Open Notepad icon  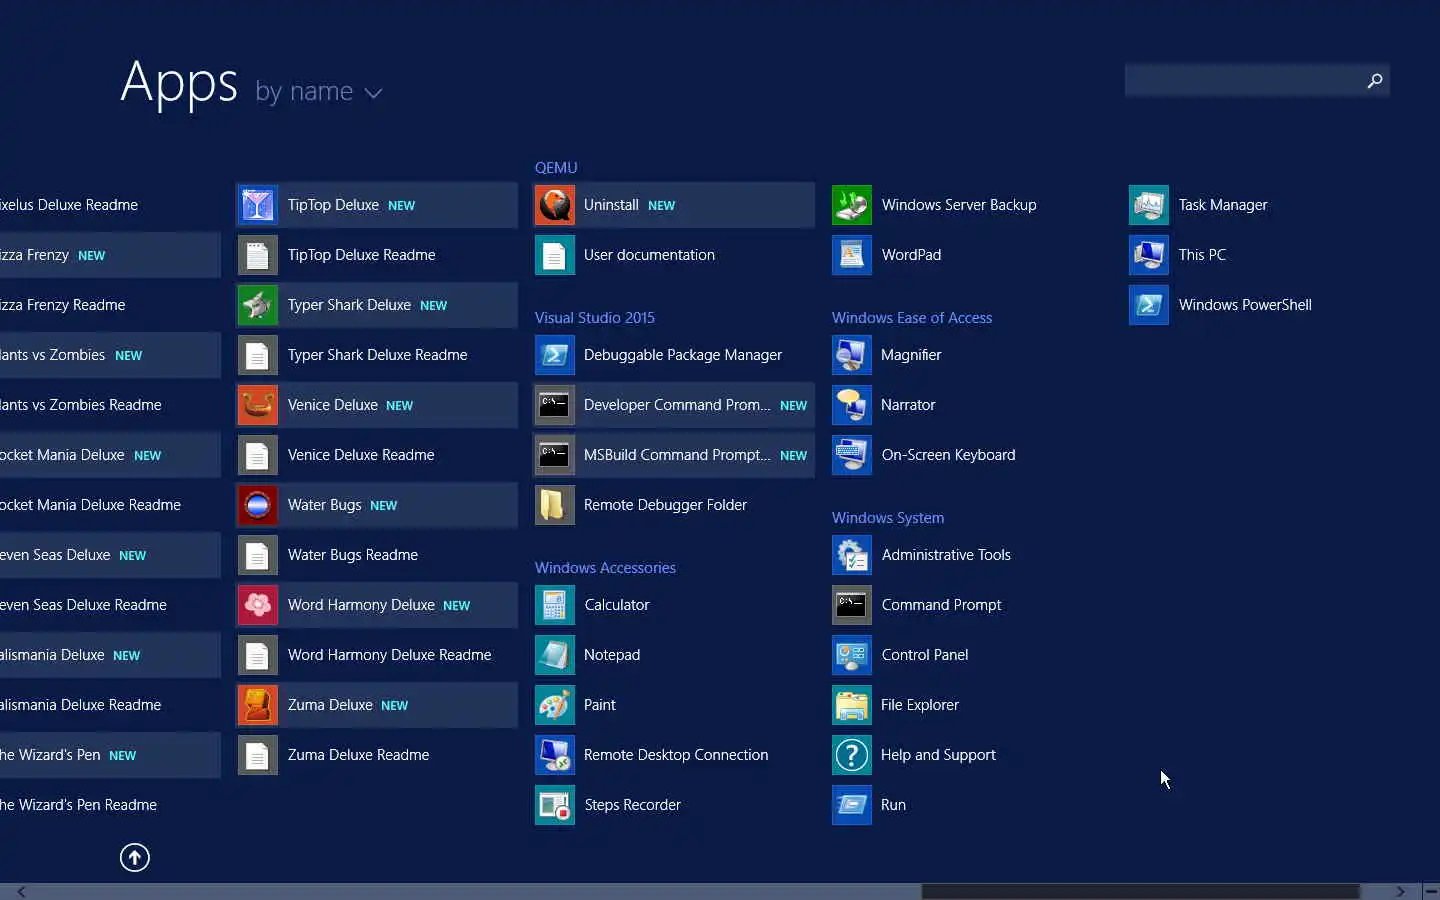[554, 655]
